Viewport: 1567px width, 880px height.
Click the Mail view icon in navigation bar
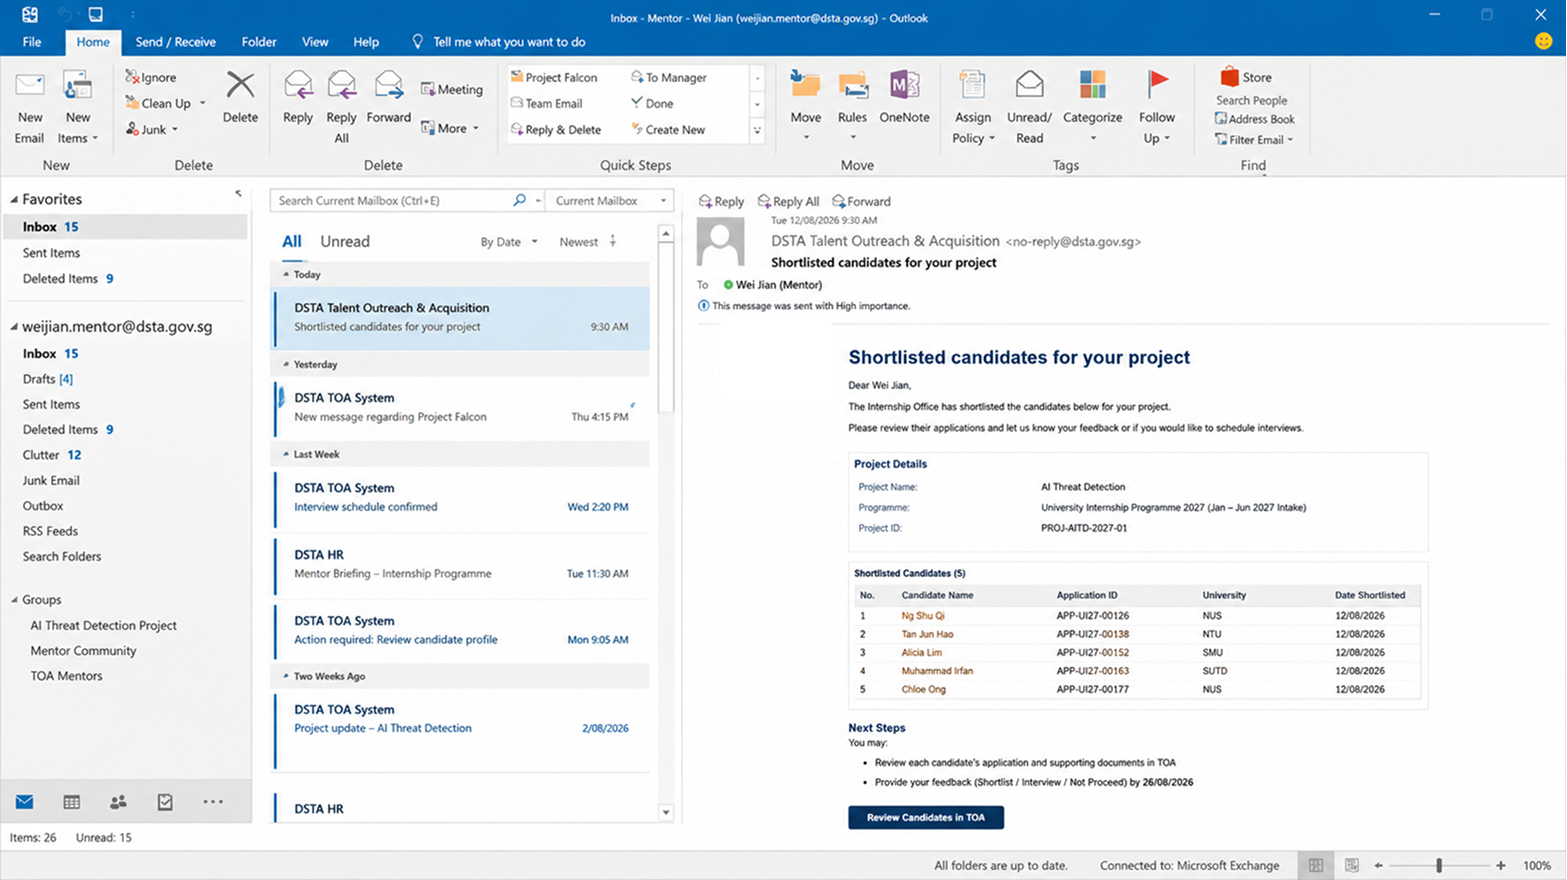click(25, 802)
